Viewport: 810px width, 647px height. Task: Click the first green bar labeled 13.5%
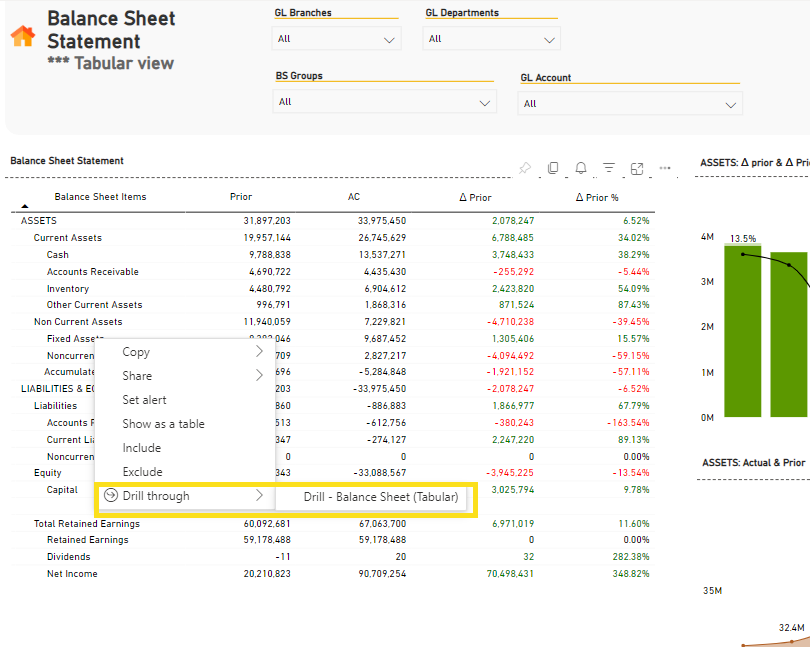pos(742,331)
